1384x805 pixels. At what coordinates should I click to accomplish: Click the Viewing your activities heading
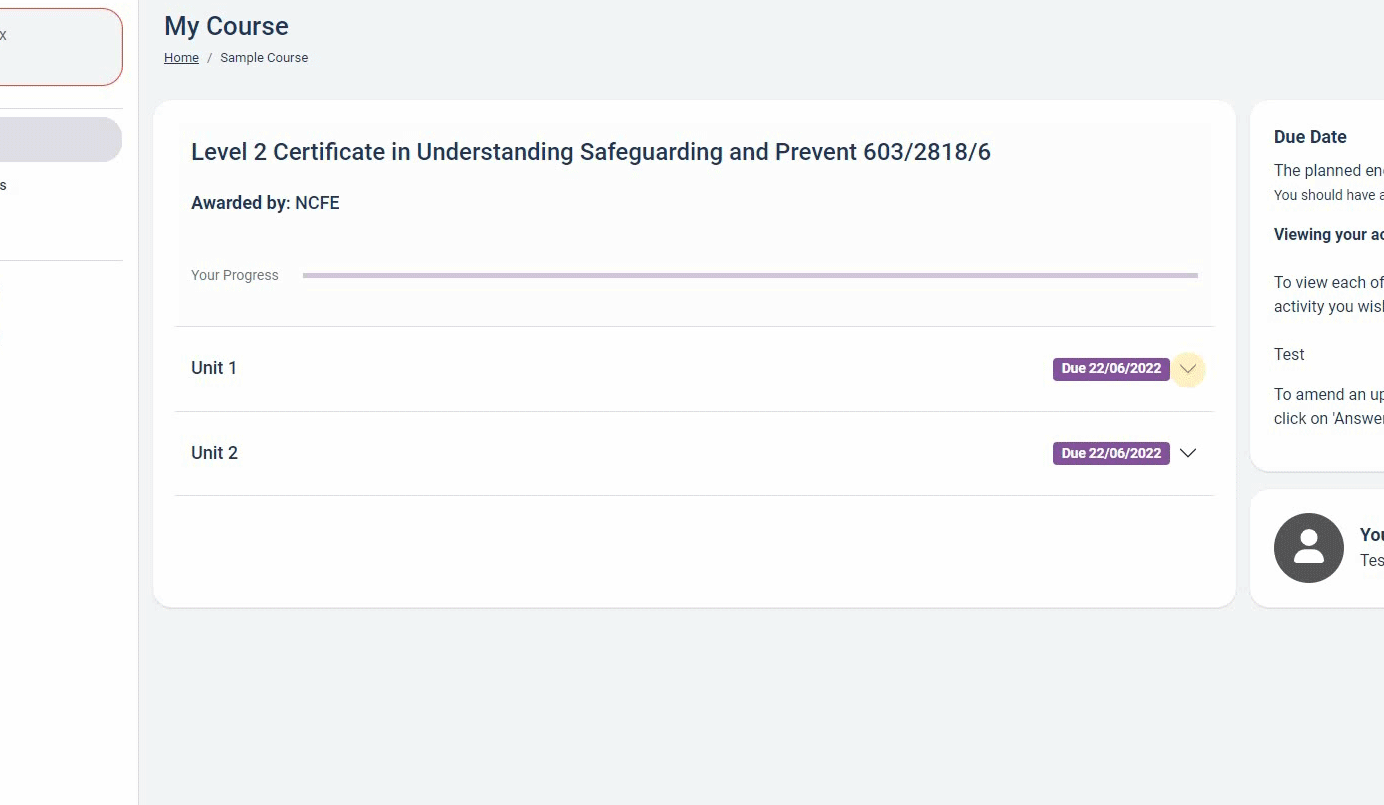(1329, 235)
